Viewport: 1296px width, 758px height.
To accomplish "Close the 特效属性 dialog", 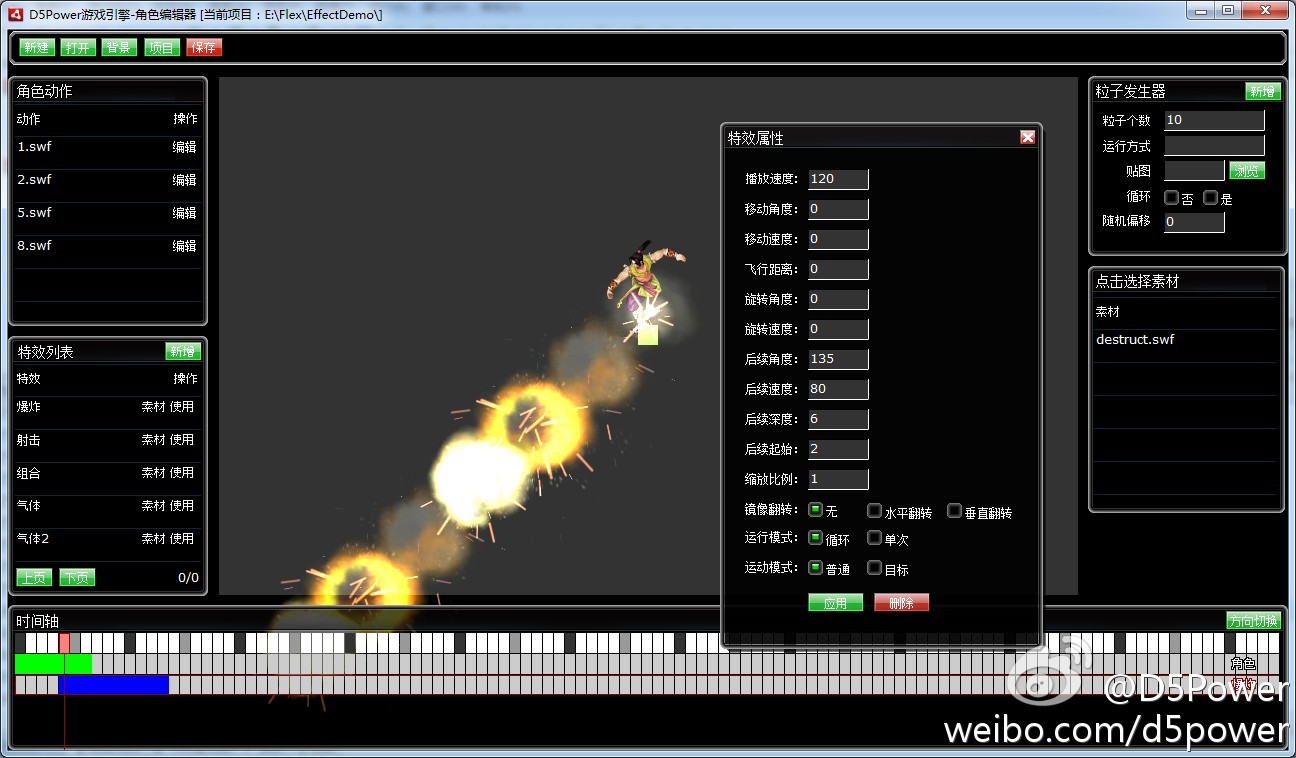I will point(1027,138).
